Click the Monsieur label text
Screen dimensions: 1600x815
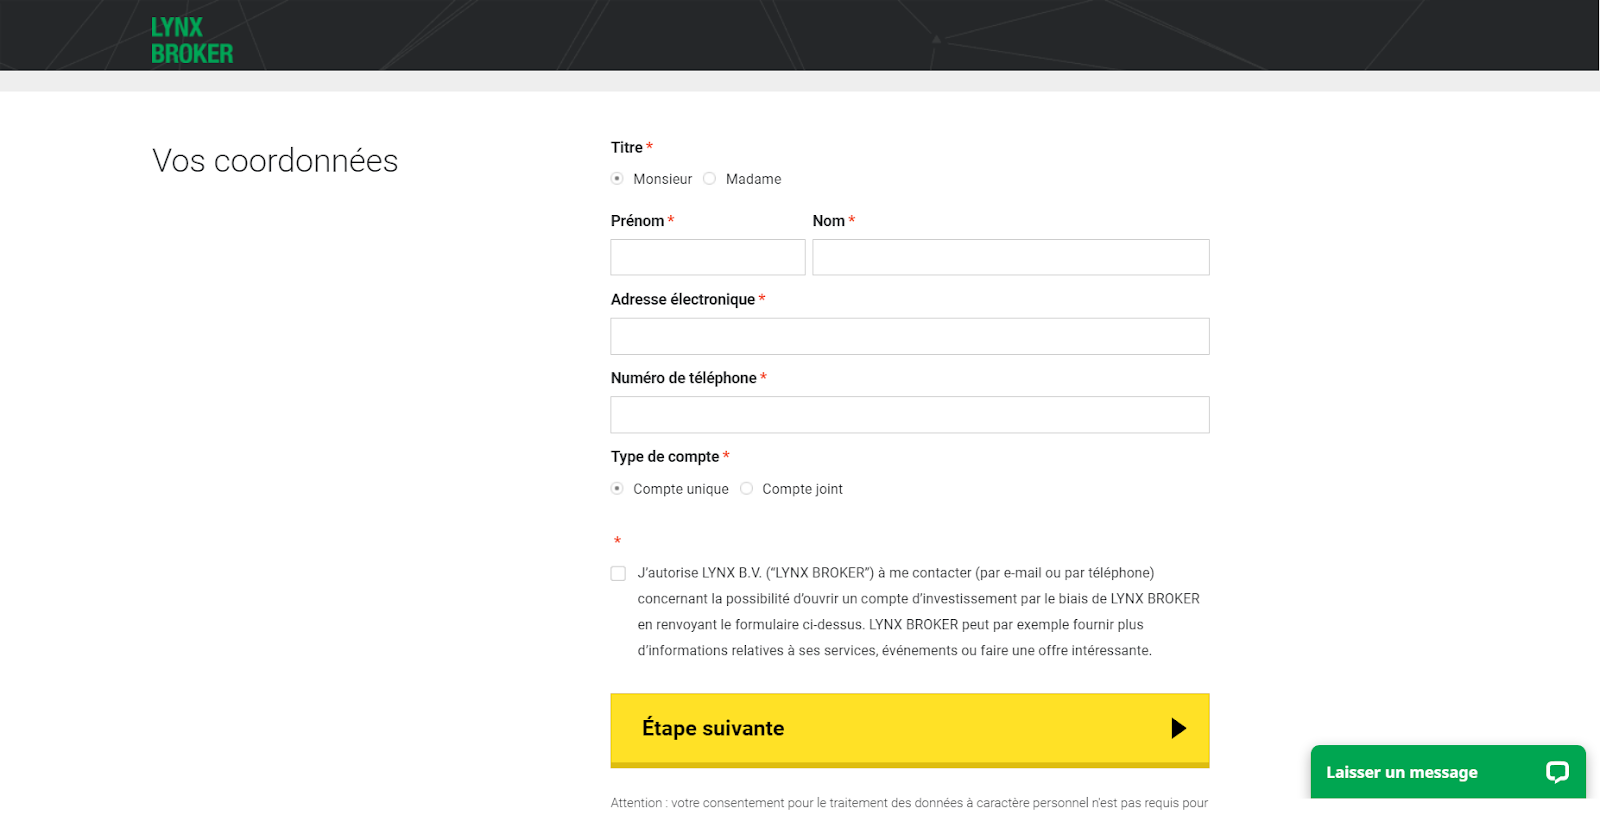tap(662, 179)
